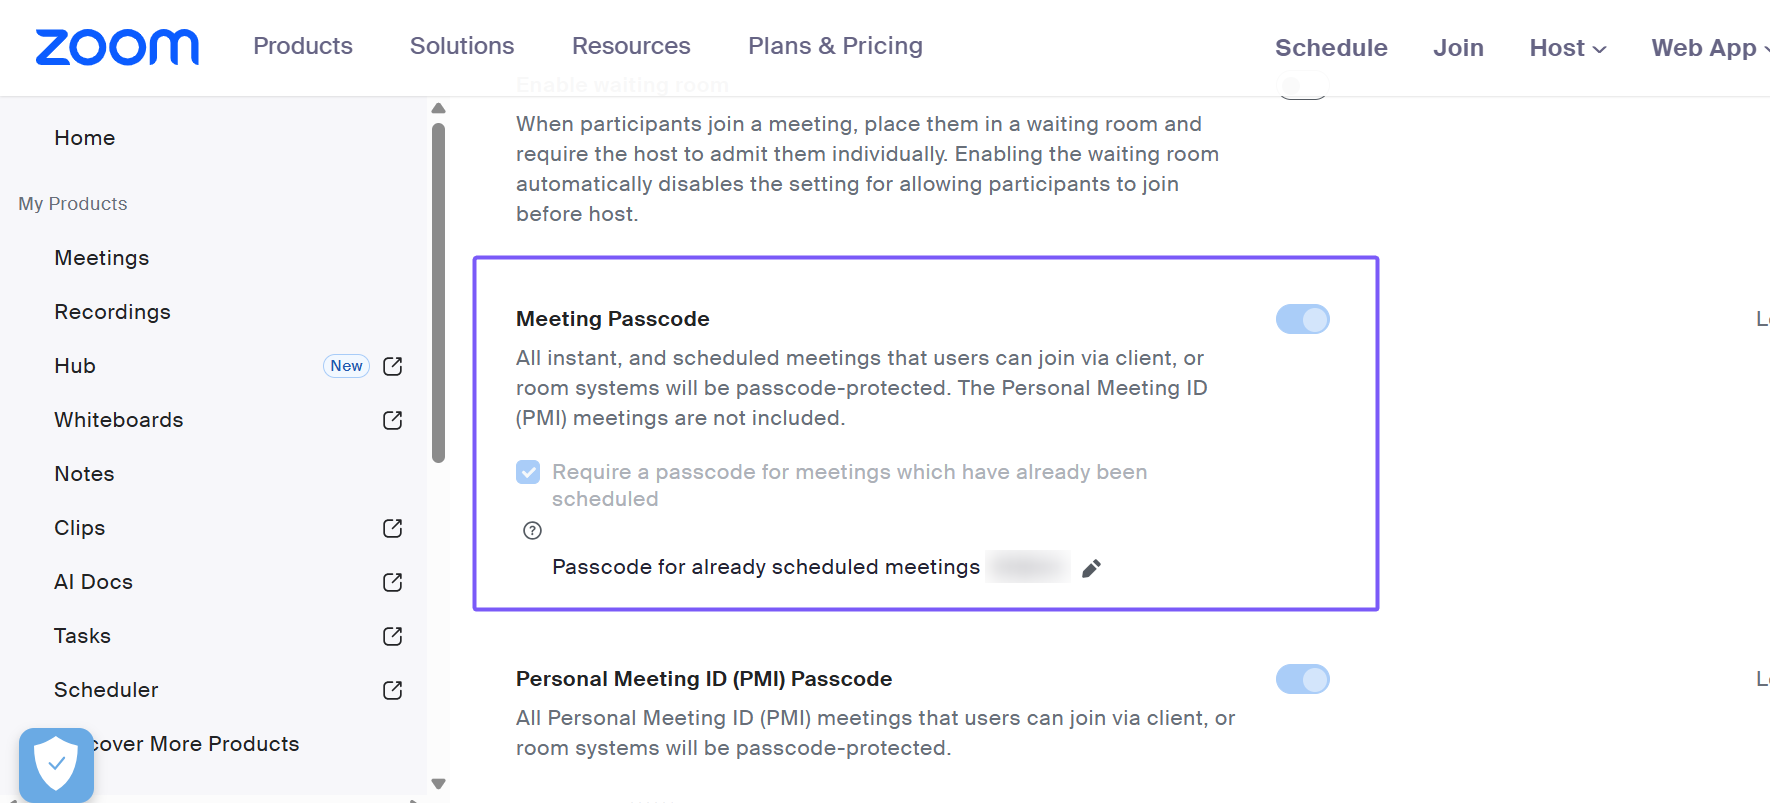Open Hub external link icon
Image resolution: width=1770 pixels, height=803 pixels.
point(393,366)
